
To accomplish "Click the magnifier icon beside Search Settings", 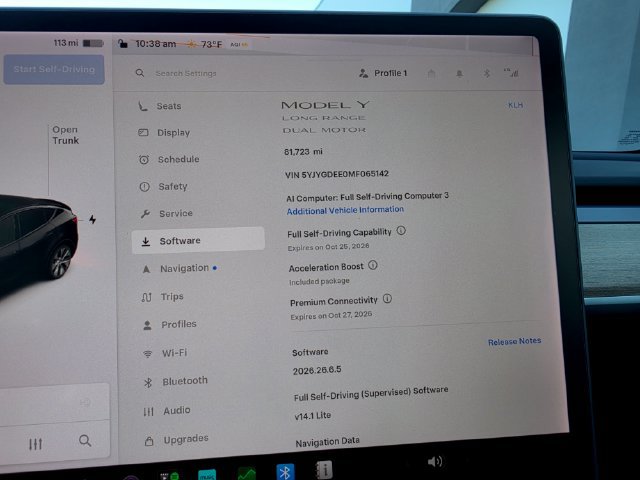I will click(x=140, y=73).
